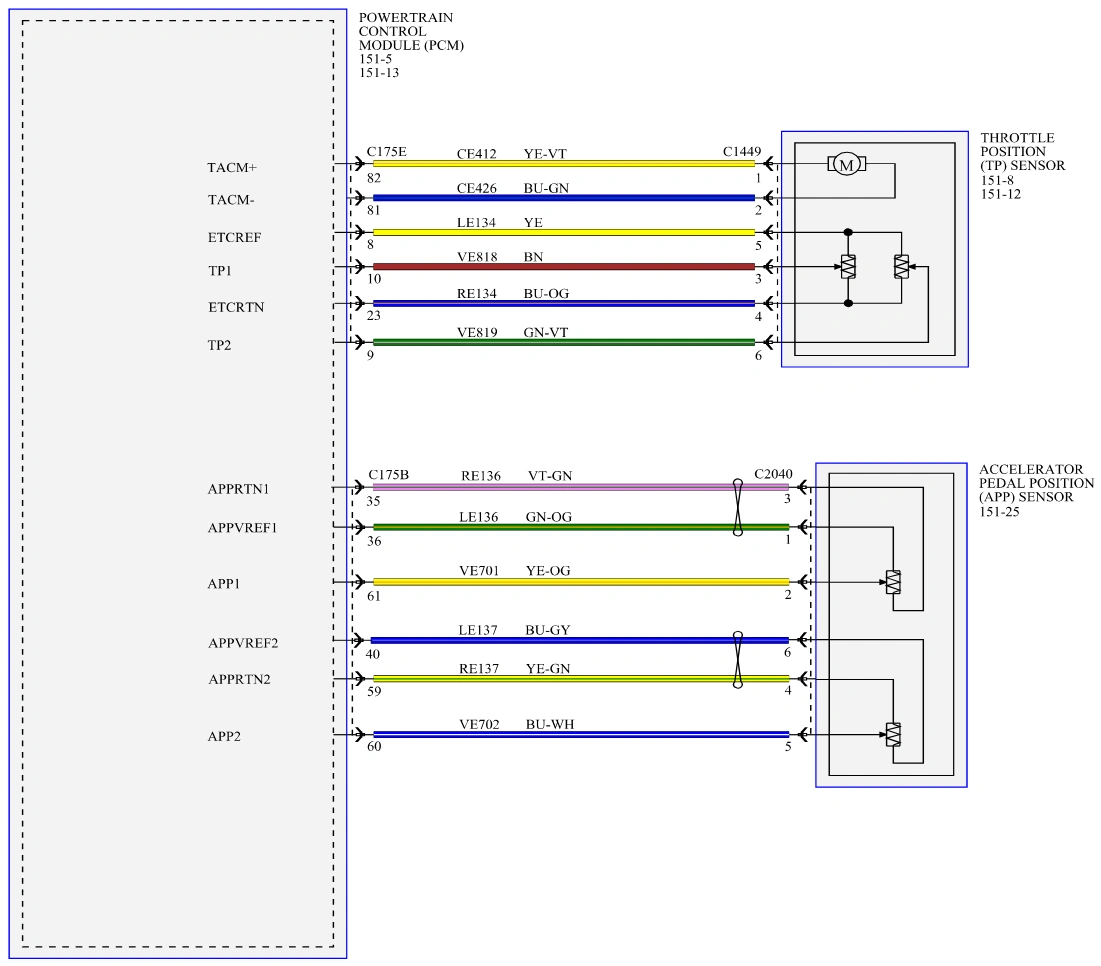
Task: Click the yellow LE134 YE wire
Action: click(x=564, y=232)
